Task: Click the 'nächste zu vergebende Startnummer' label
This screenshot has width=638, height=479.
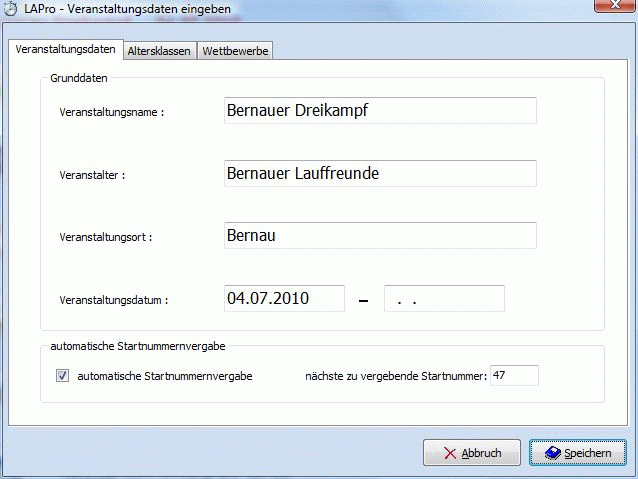Action: (396, 377)
